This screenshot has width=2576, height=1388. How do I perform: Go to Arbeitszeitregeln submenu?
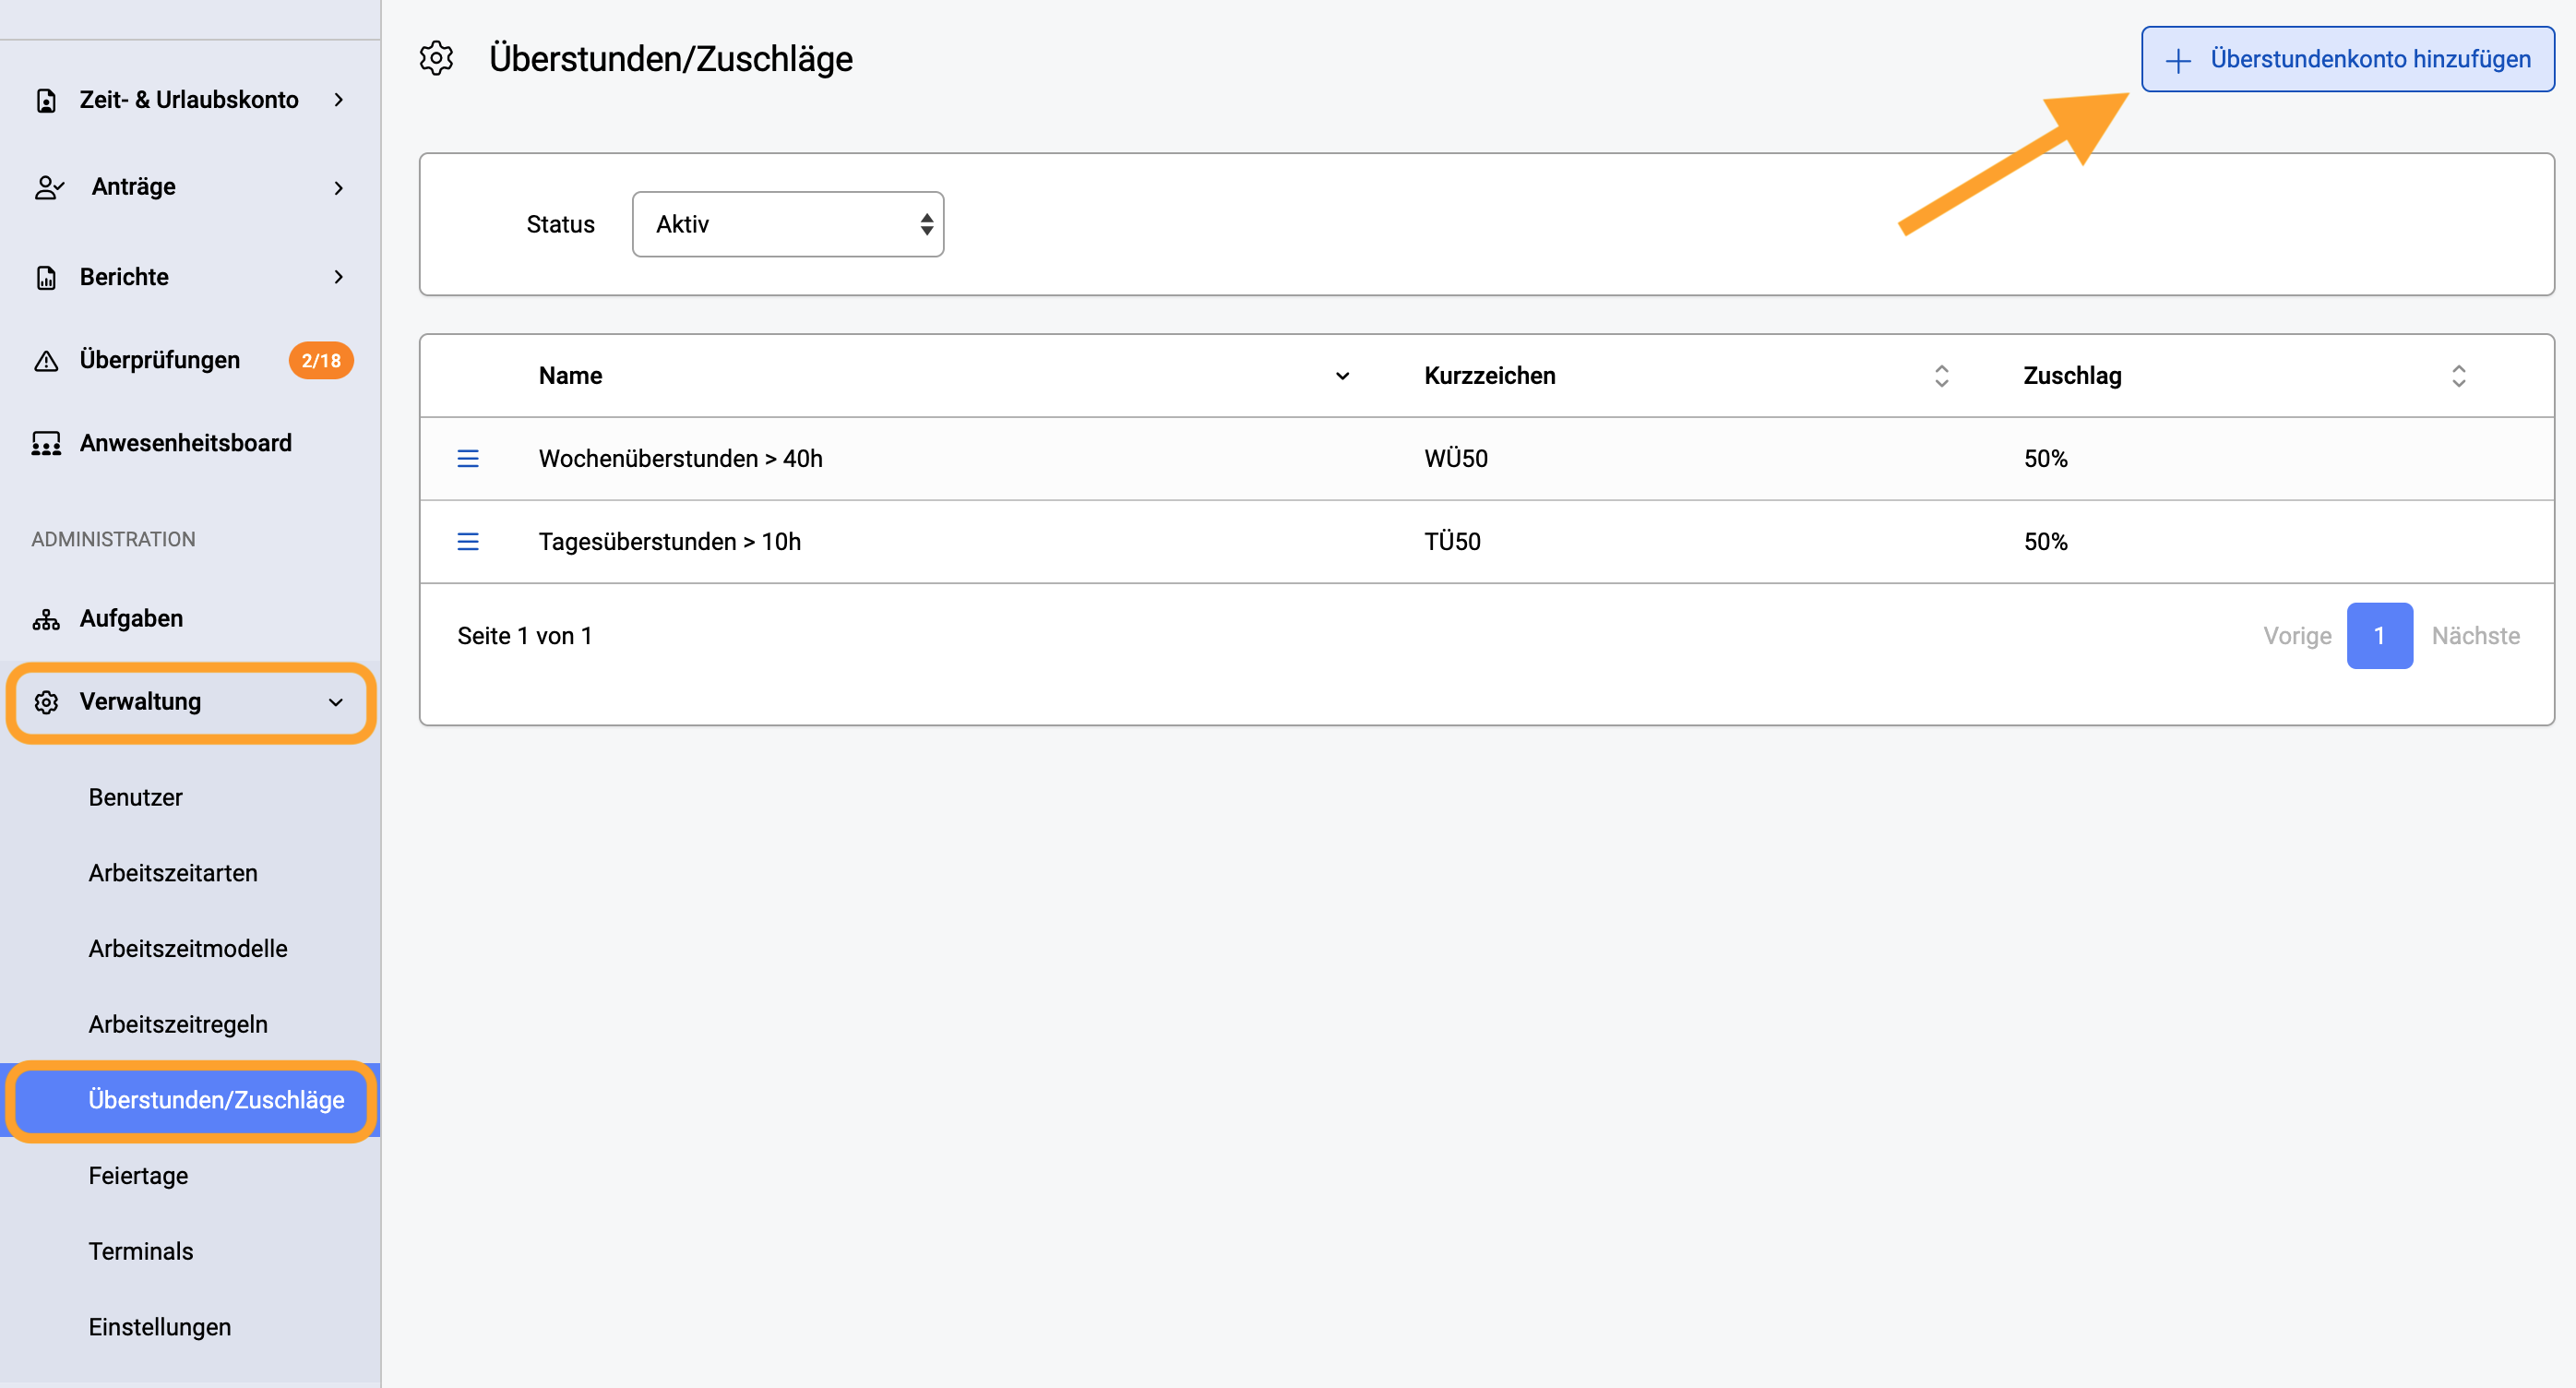point(178,1024)
